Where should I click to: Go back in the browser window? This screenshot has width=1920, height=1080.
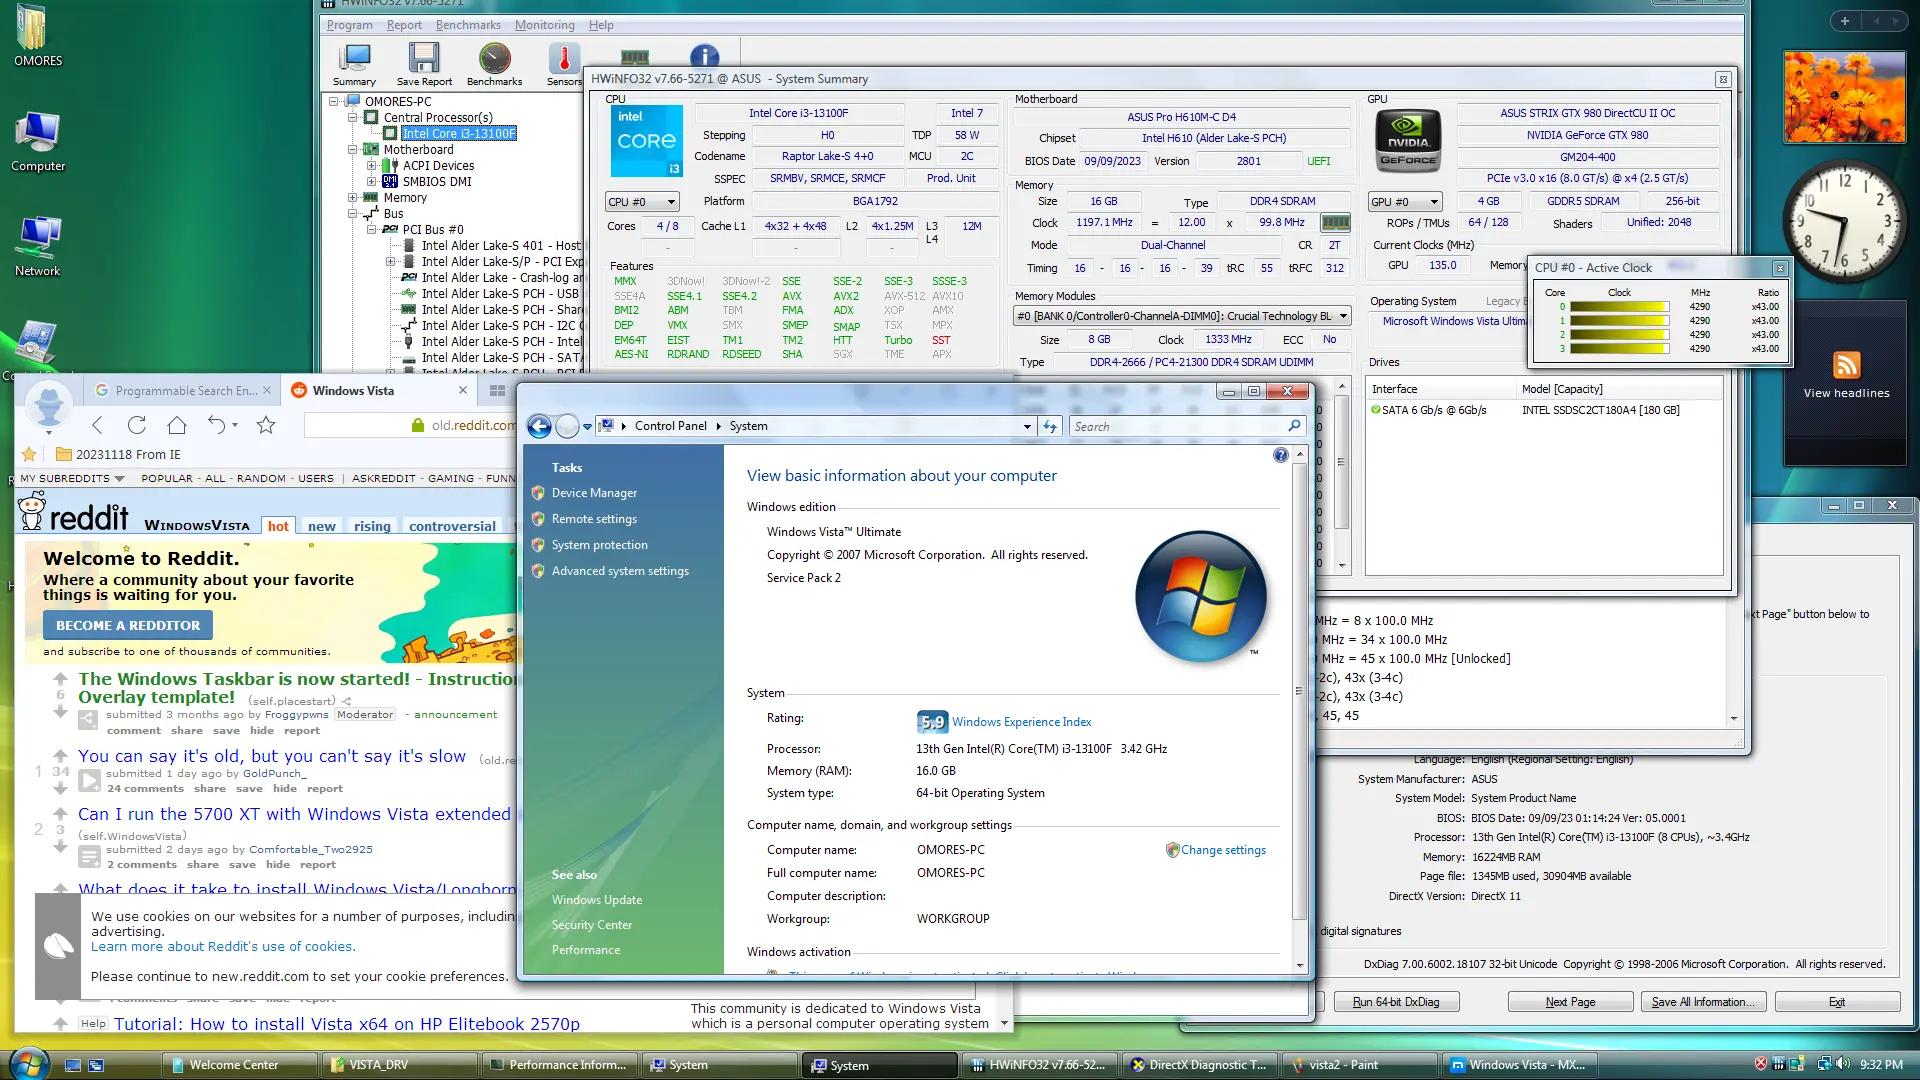pyautogui.click(x=97, y=425)
